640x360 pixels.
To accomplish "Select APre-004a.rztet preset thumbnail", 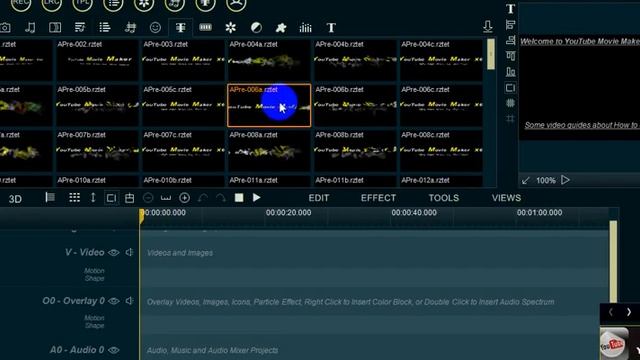I will click(x=269, y=60).
